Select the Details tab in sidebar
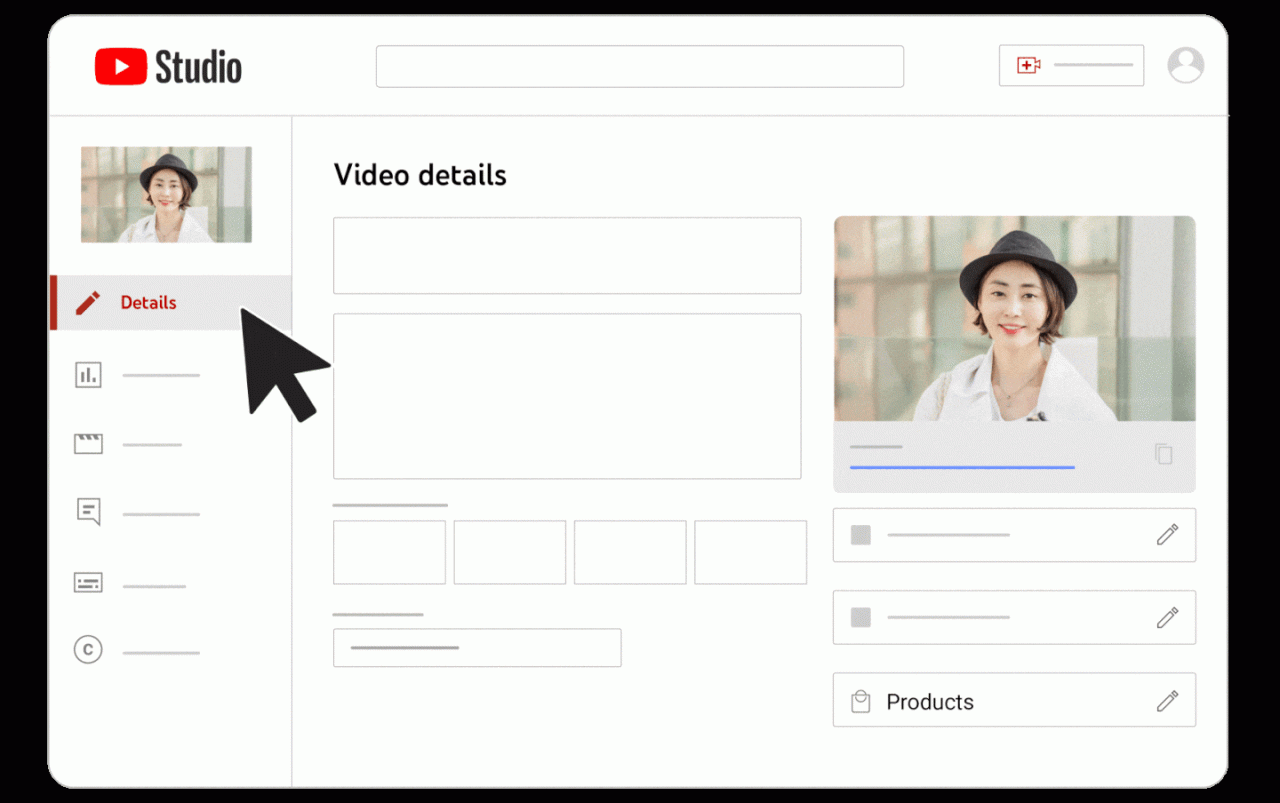The width and height of the screenshot is (1280, 803). coord(148,302)
